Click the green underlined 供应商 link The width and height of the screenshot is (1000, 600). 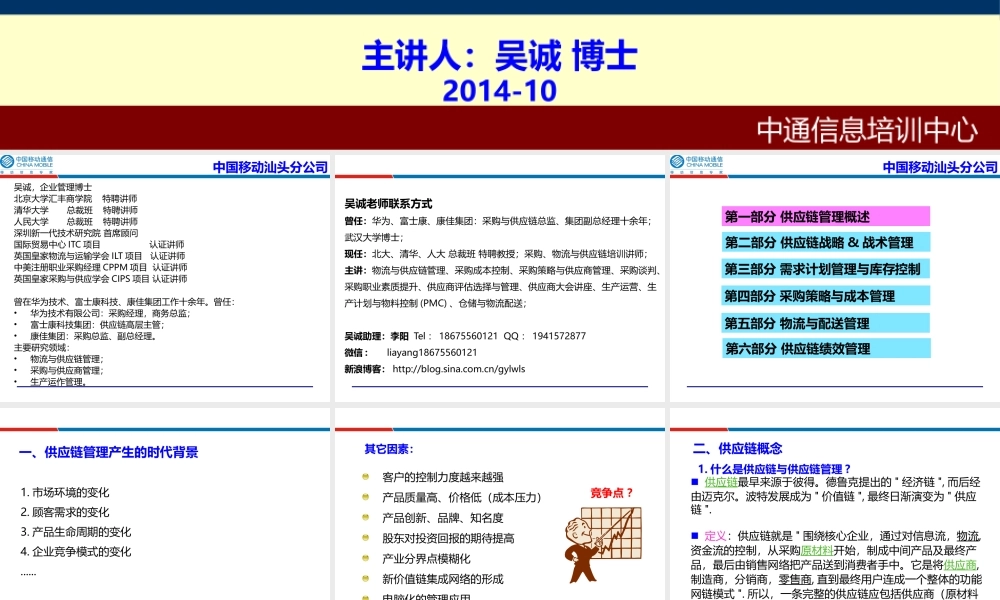tap(960, 565)
